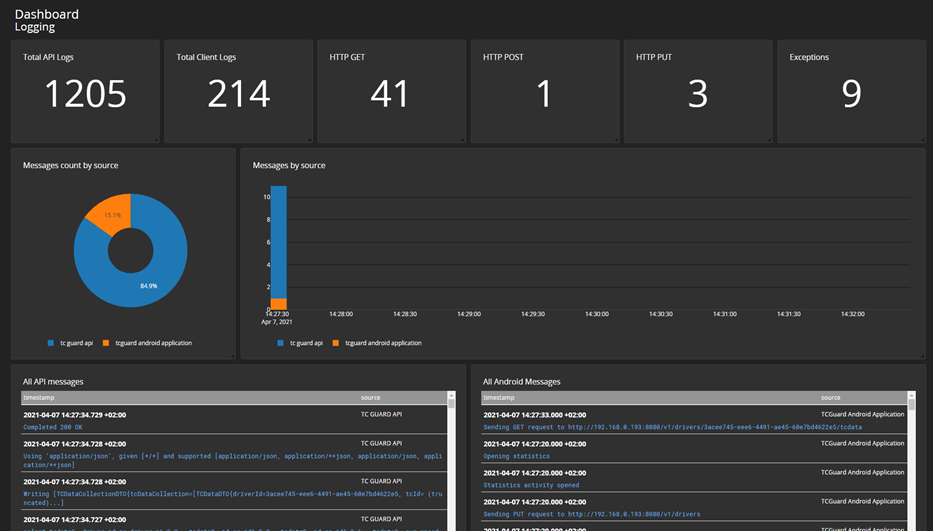Screen dimensions: 933x531
Task: Click the blue segment of the 14:27:30 bar
Action: [x=278, y=242]
